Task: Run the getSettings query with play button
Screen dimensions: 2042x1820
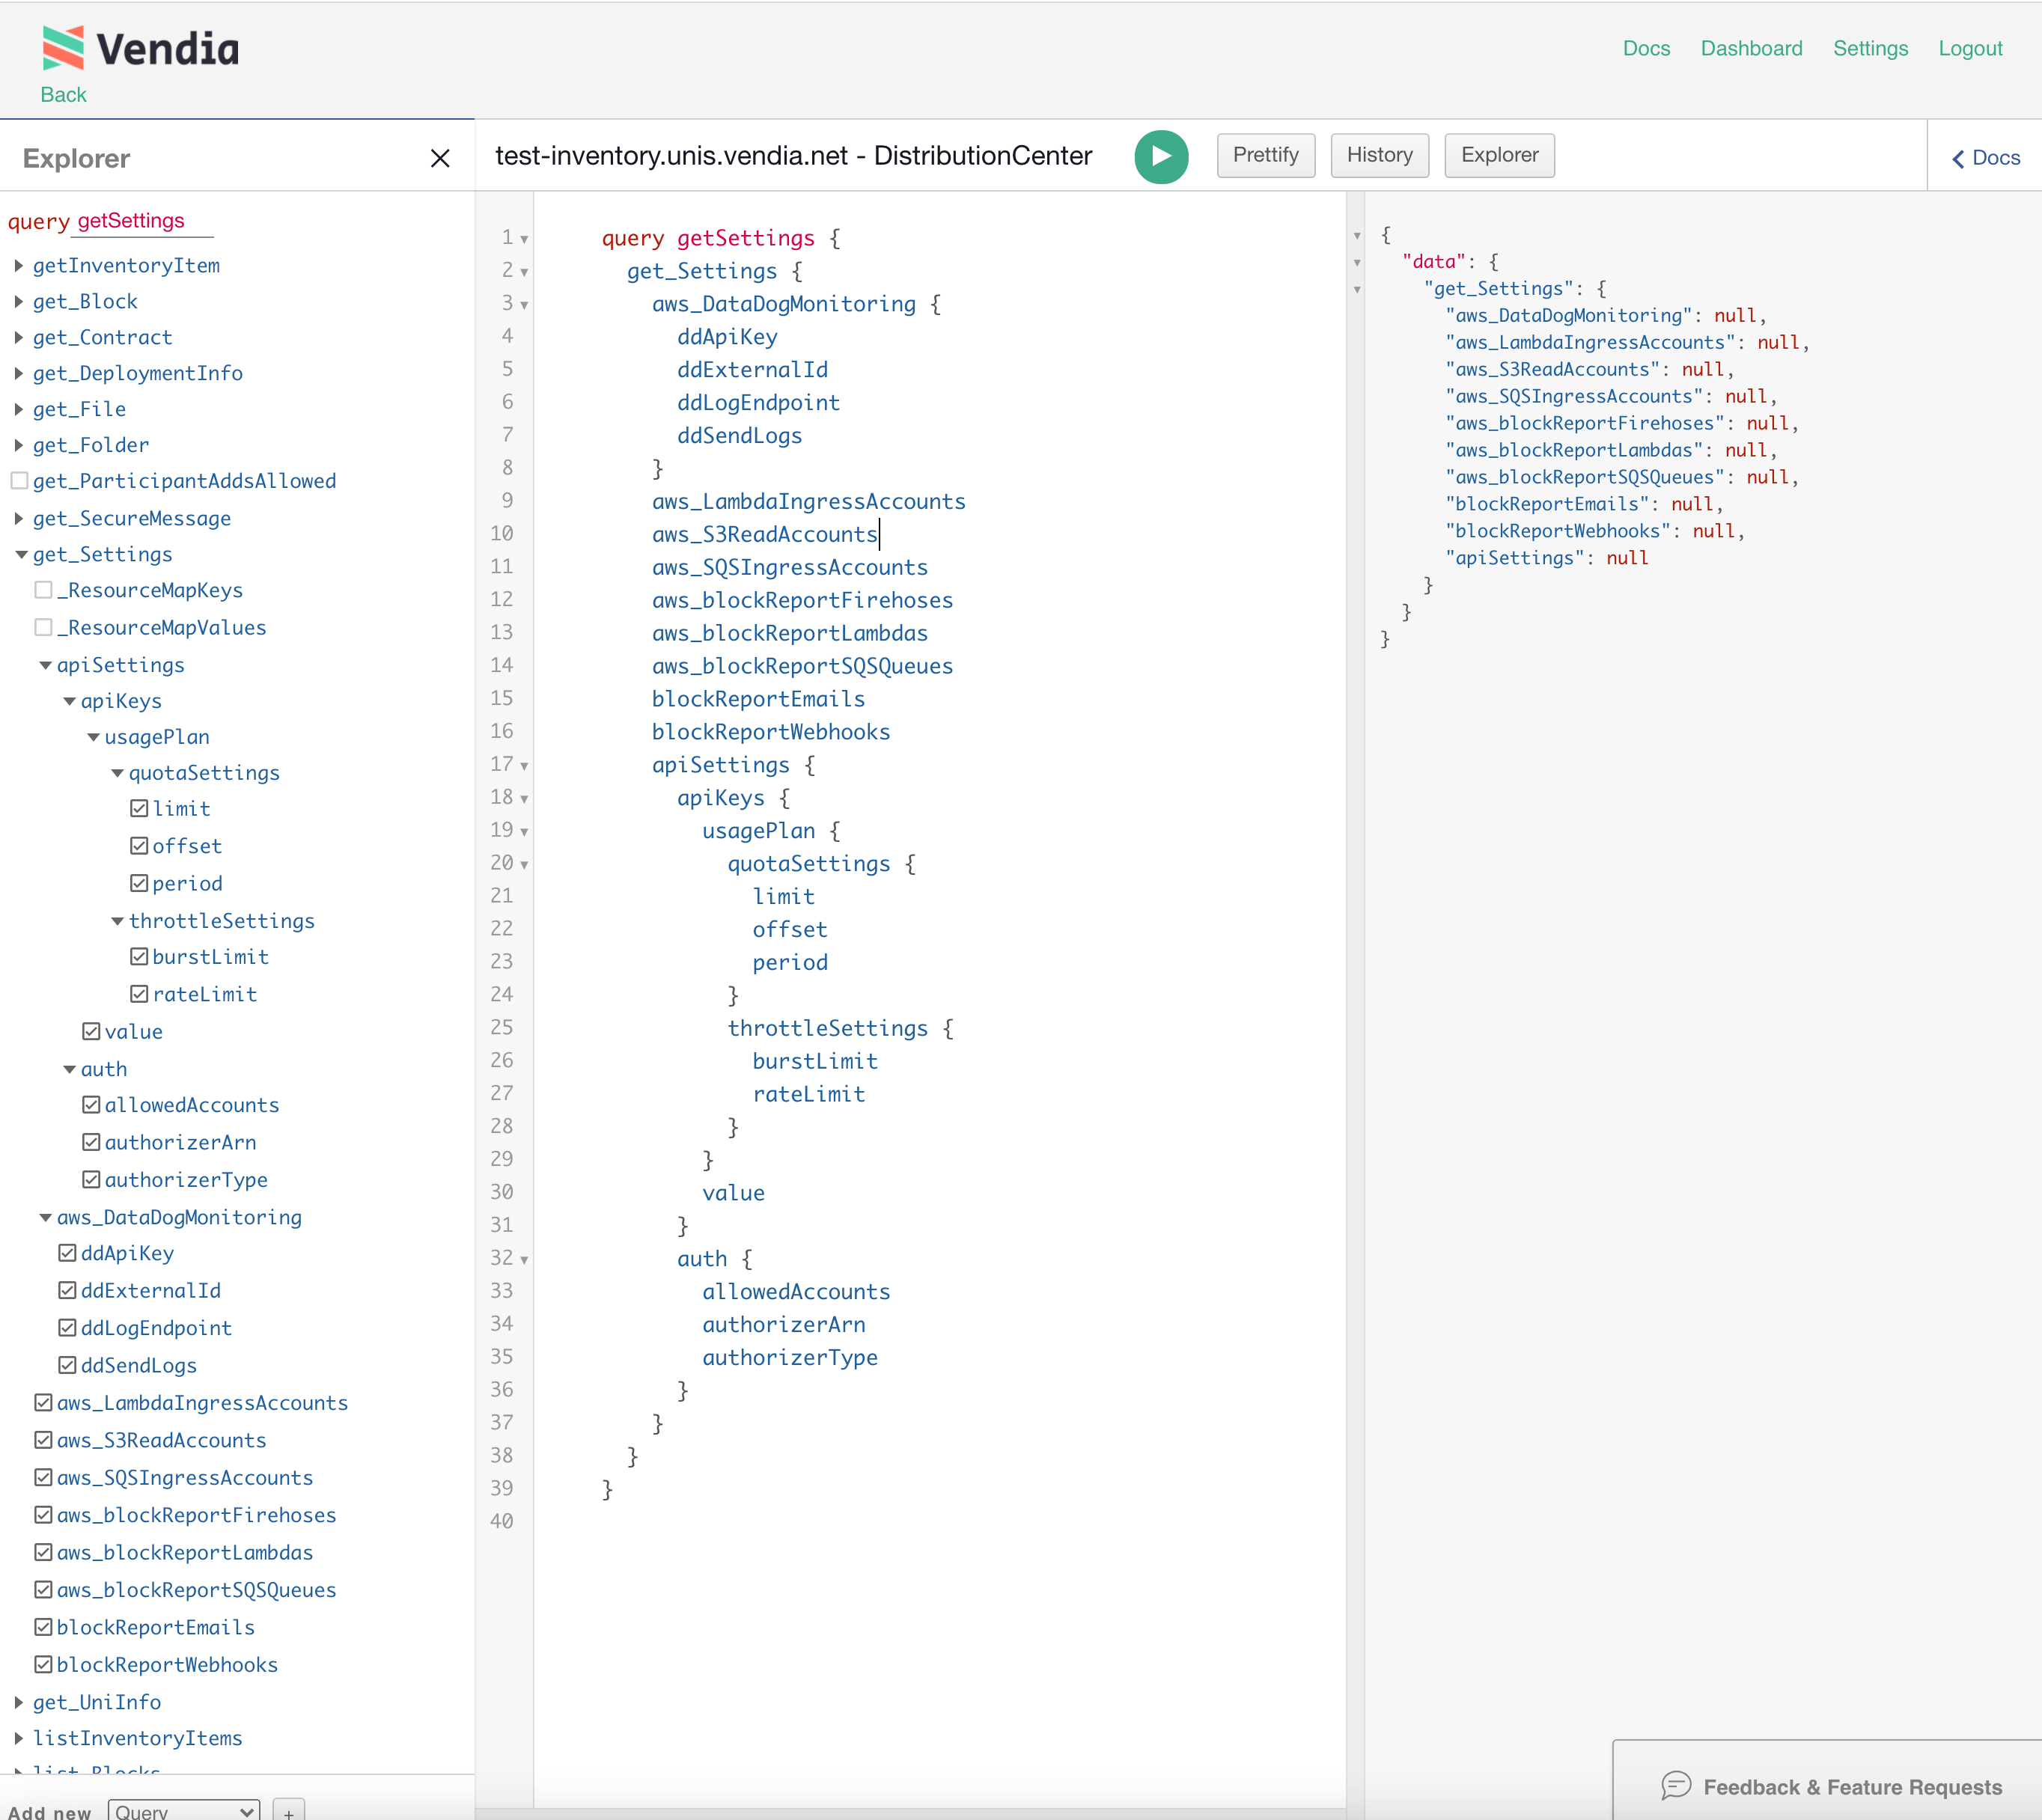Action: point(1161,156)
